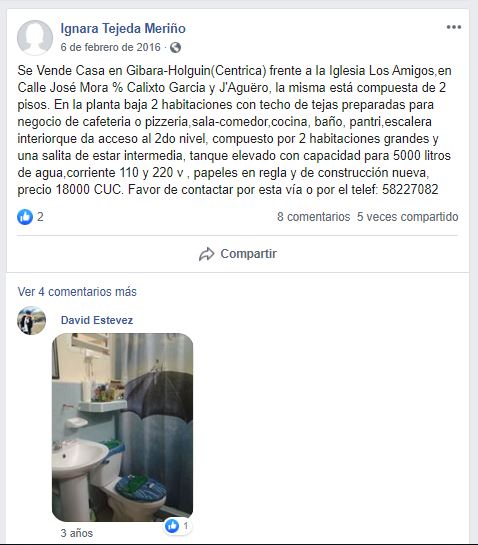Click the like icon on the bathroom photo

tap(172, 526)
